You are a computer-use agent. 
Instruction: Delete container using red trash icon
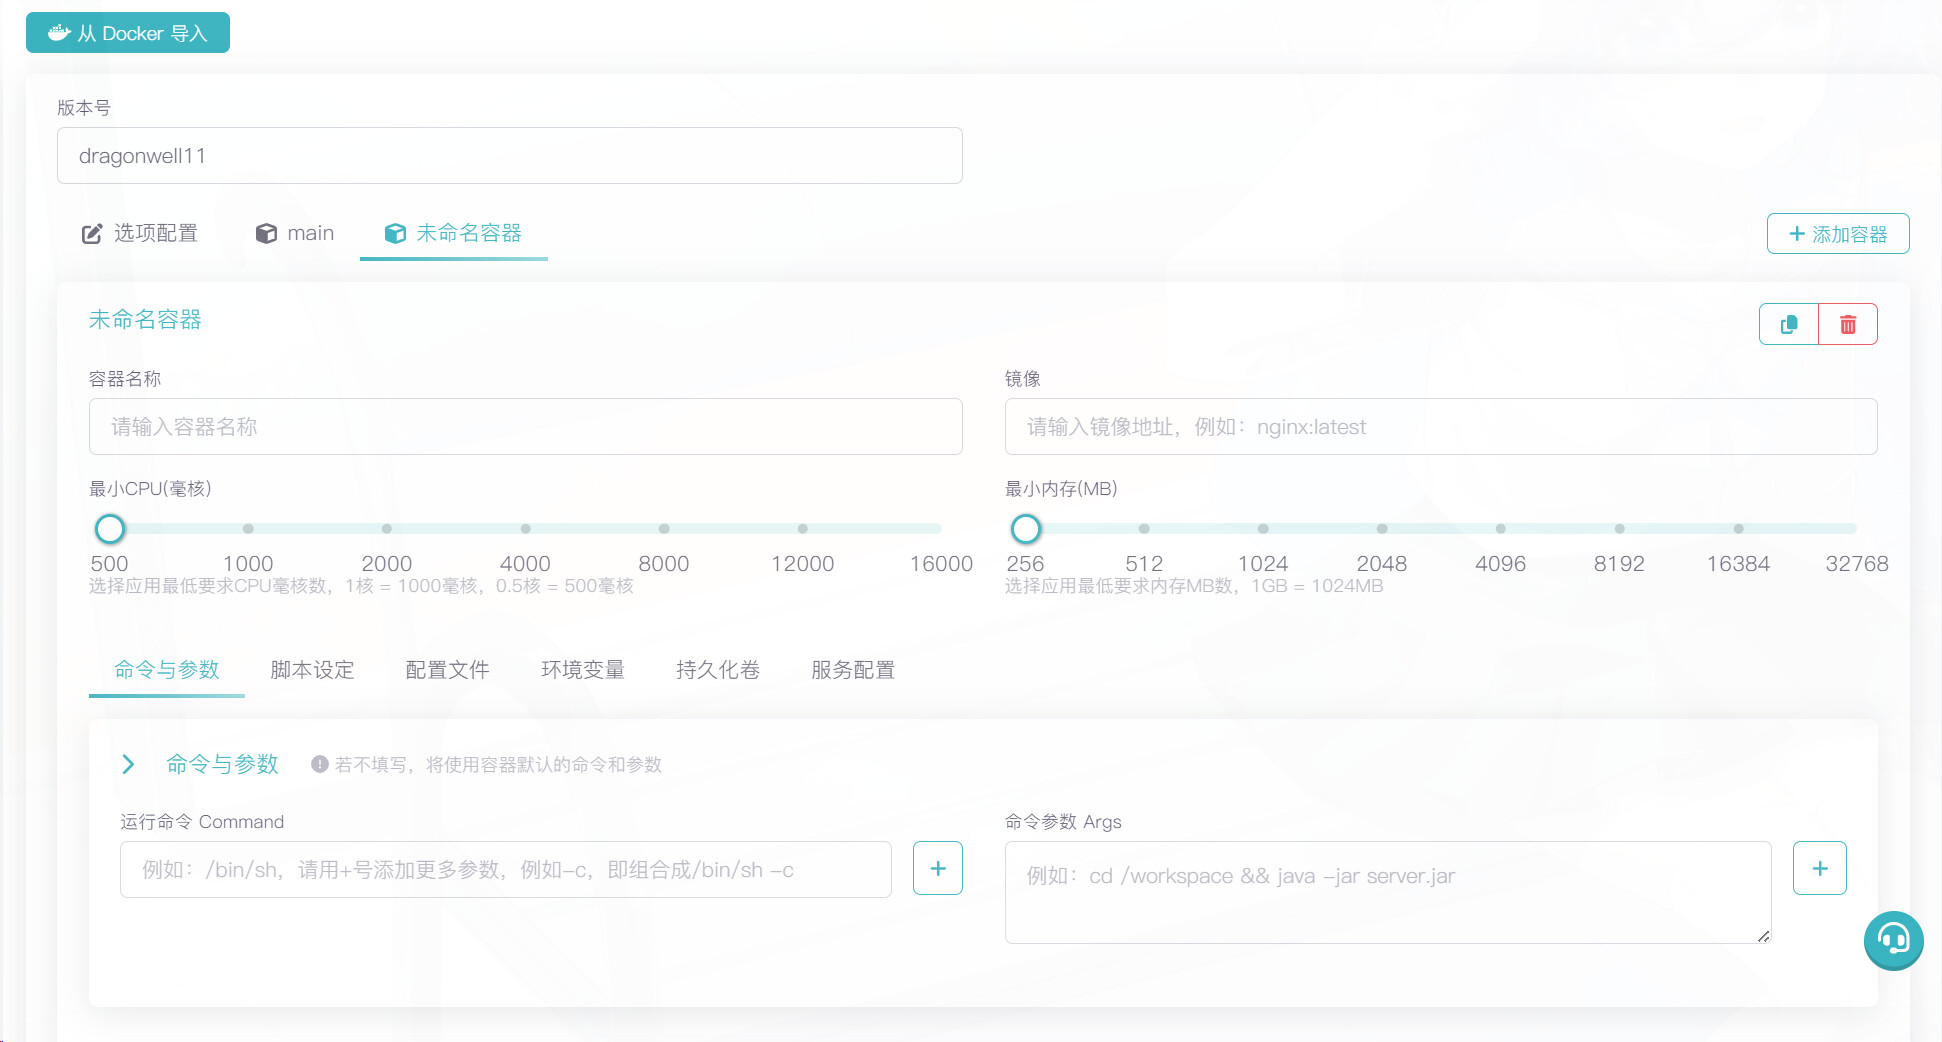click(1848, 324)
